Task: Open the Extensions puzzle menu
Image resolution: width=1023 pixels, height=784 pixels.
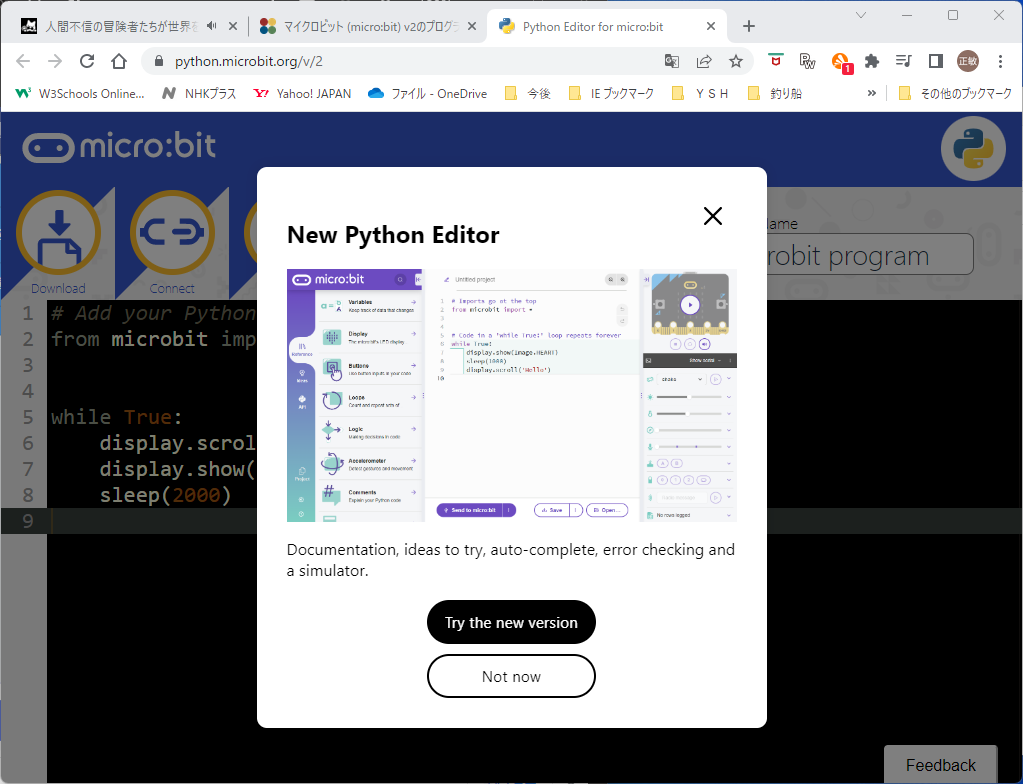Action: (x=872, y=61)
